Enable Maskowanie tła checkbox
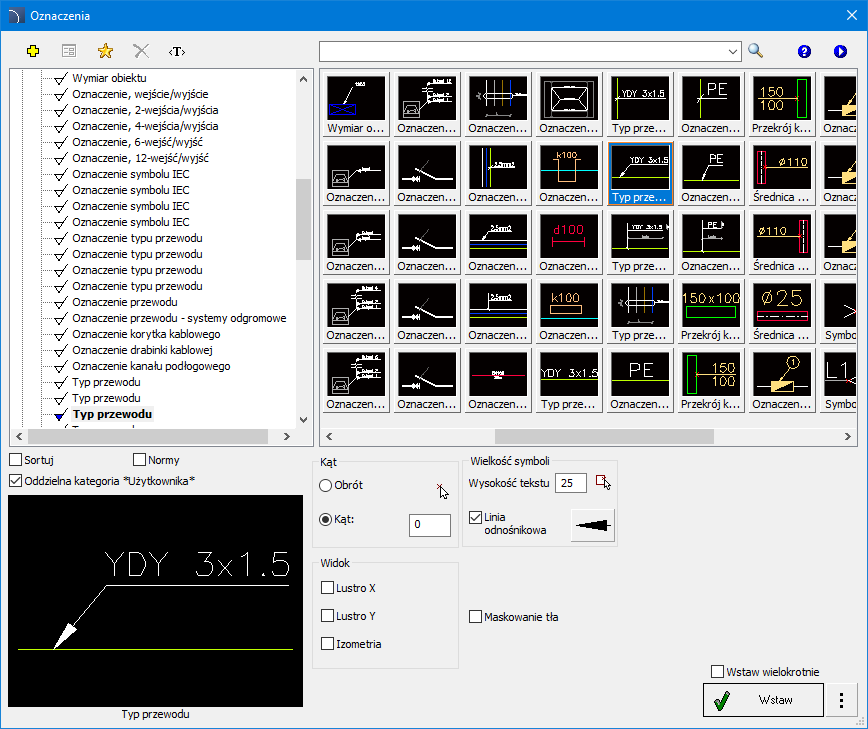Screen dimensions: 868x729 pyautogui.click(x=476, y=617)
